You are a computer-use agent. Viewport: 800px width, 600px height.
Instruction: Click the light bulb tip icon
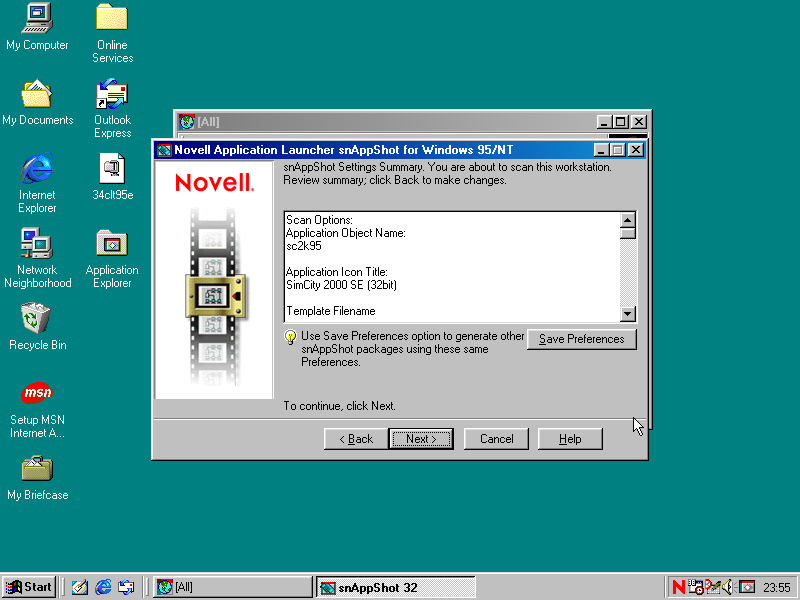click(x=290, y=337)
